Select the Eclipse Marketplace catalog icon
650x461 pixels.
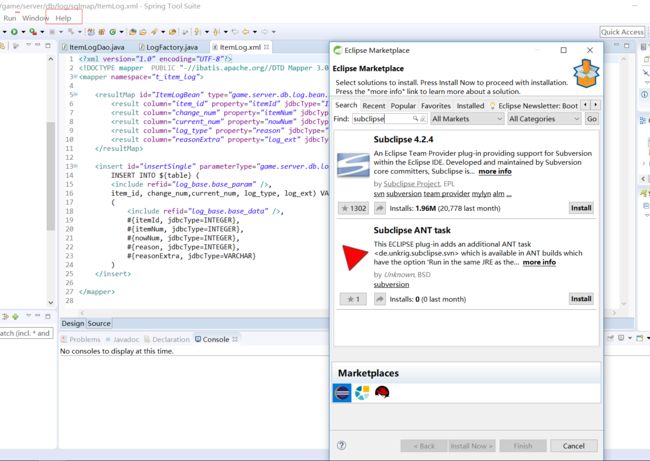point(342,393)
